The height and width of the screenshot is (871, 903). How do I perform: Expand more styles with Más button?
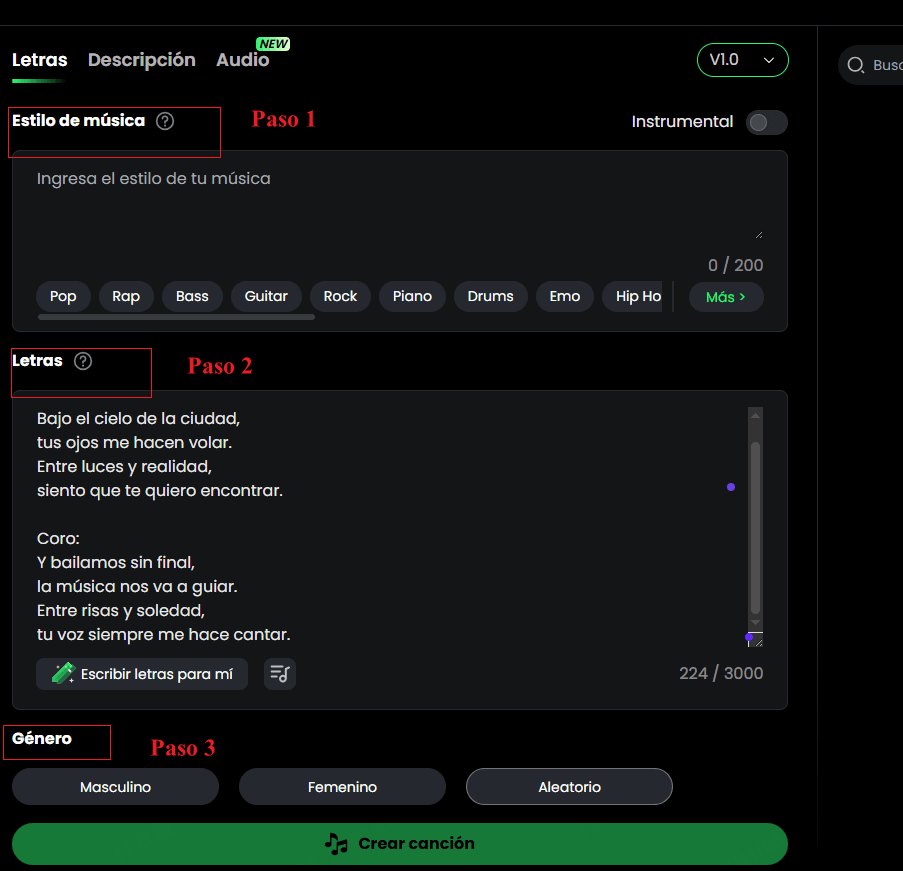tap(726, 297)
